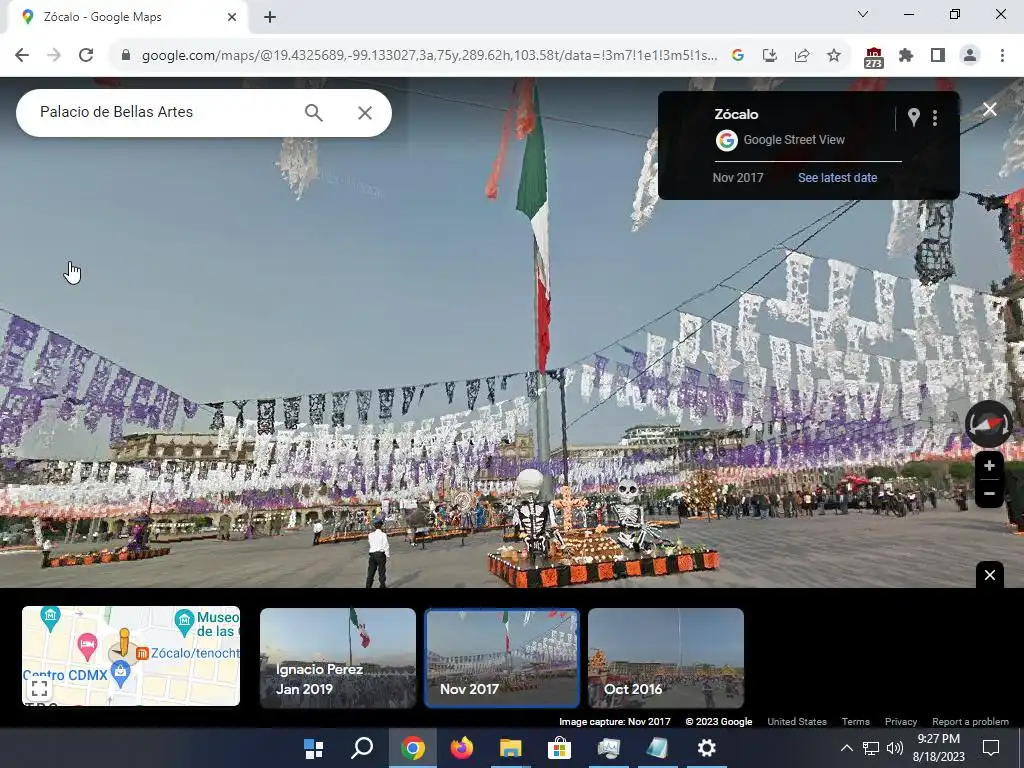Select the Nov 2017 thumbnail

point(502,658)
